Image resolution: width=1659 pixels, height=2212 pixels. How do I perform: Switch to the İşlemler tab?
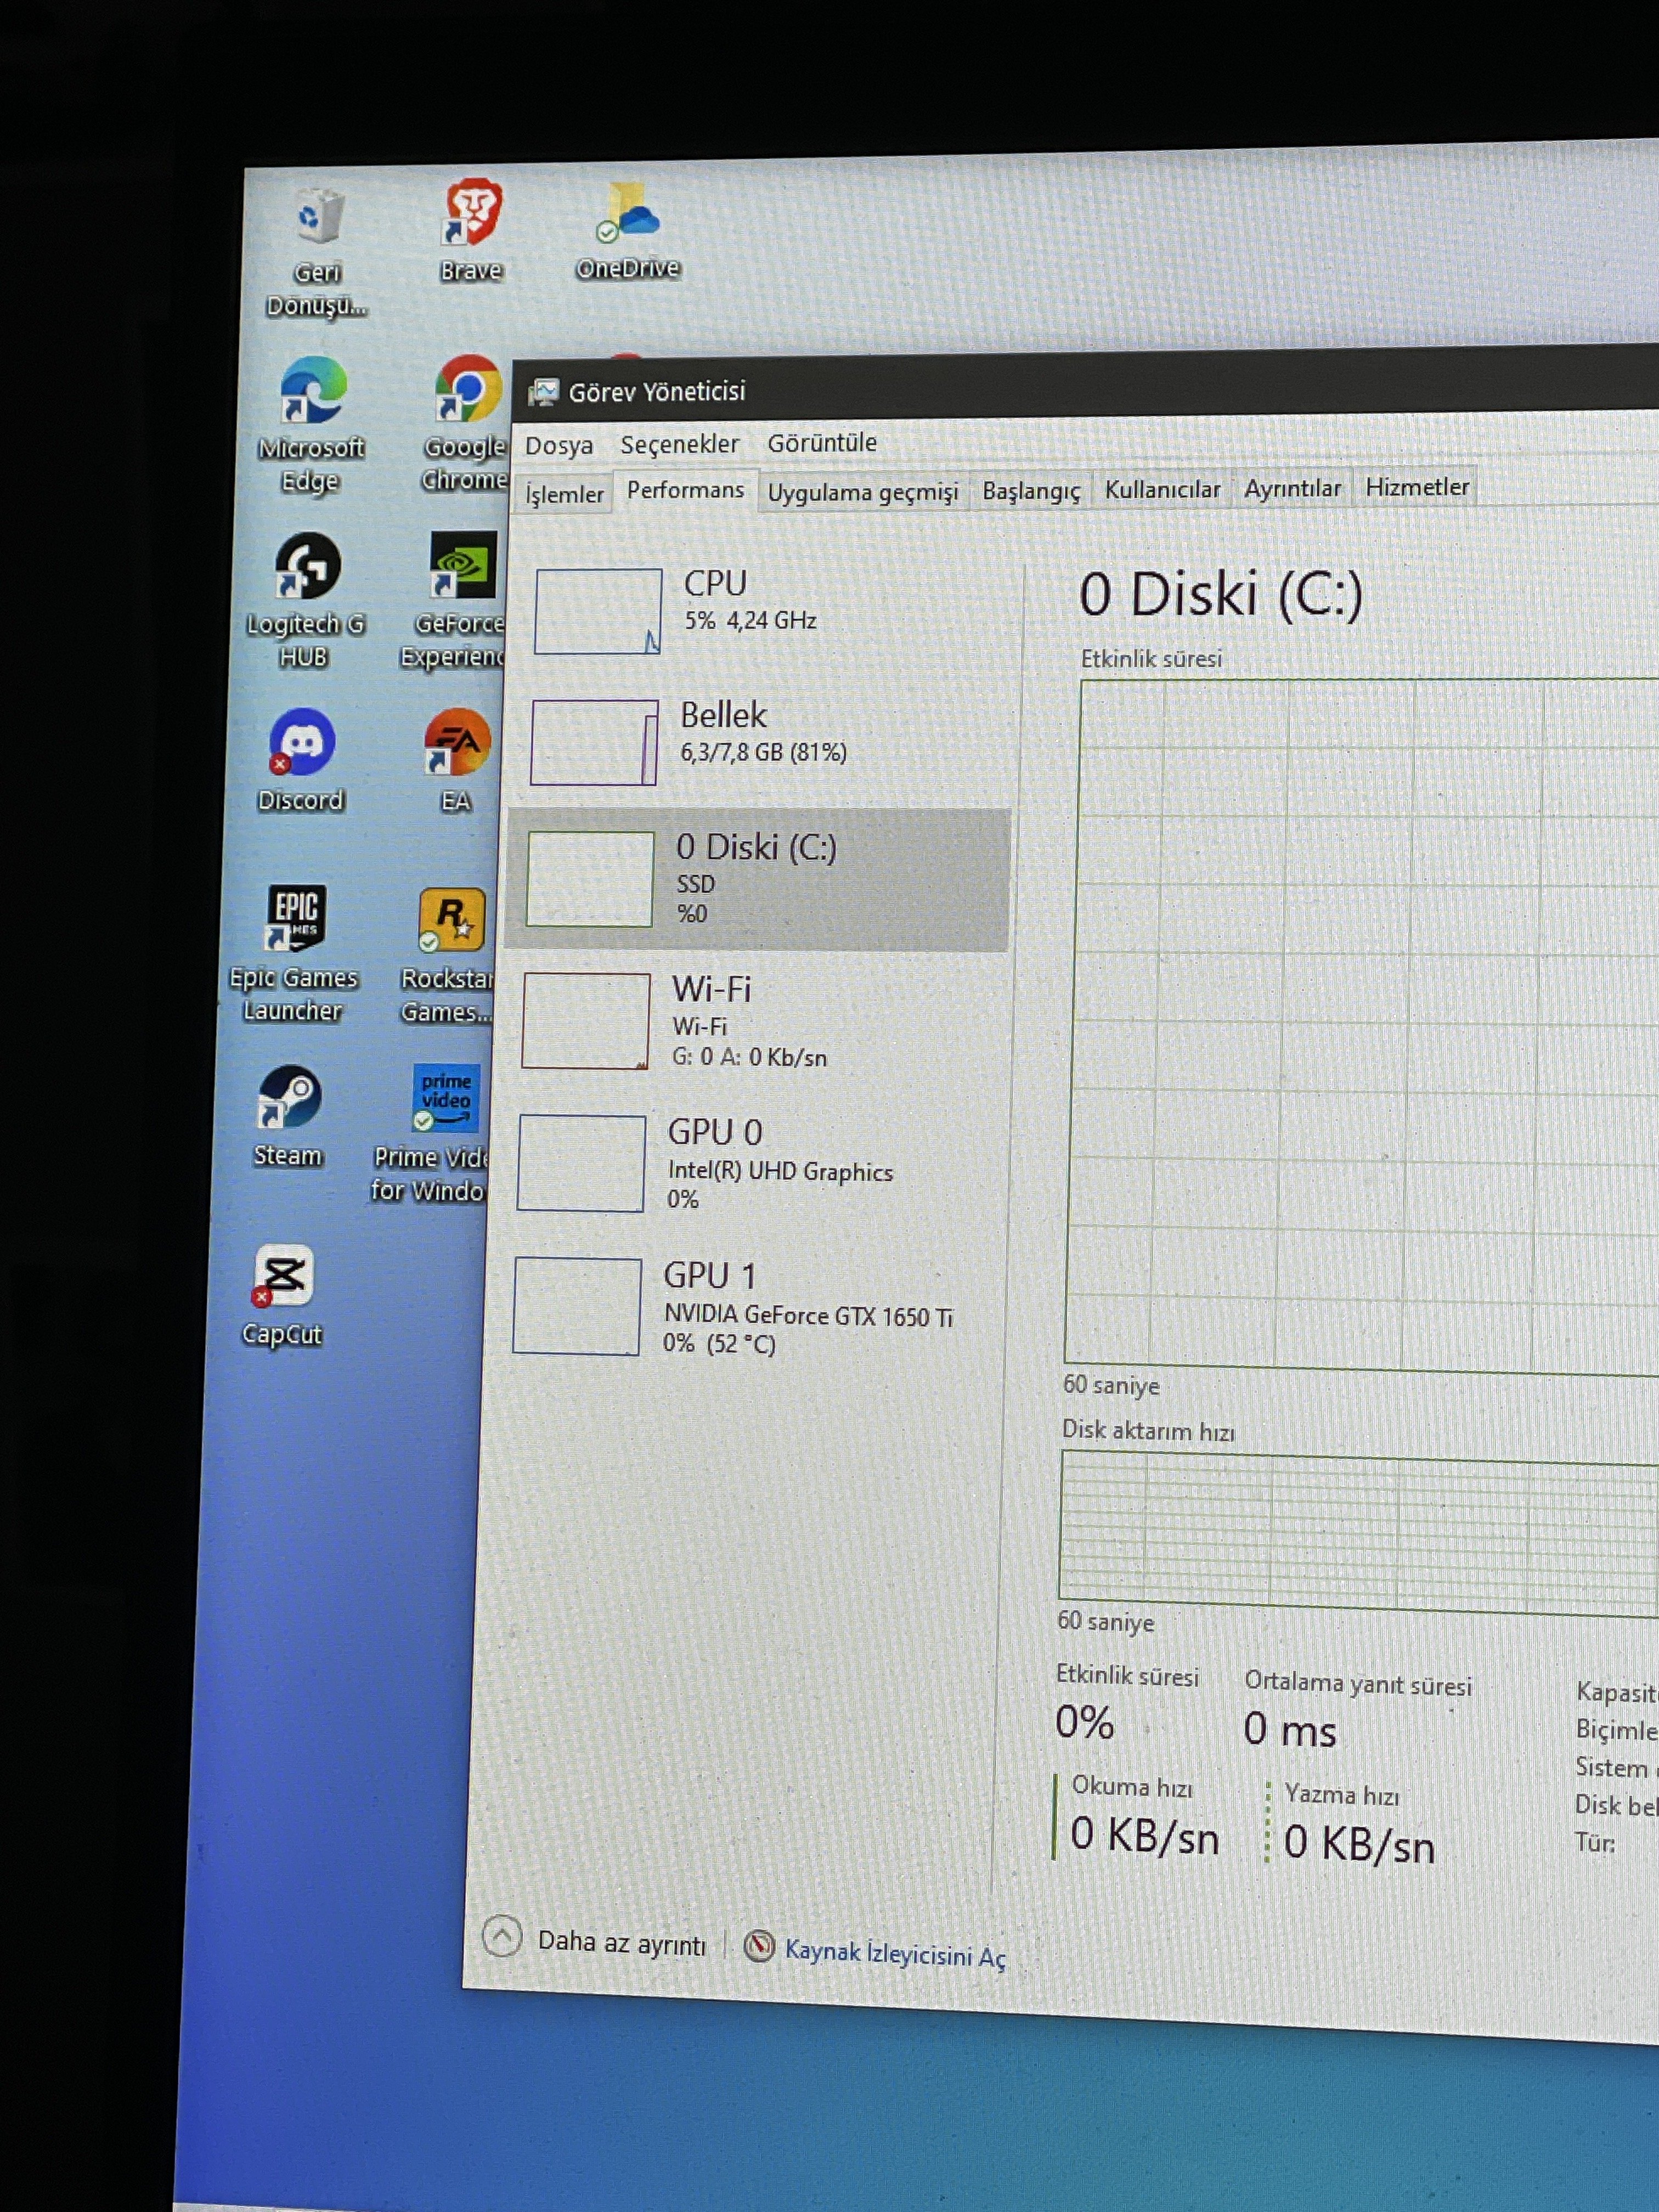pyautogui.click(x=564, y=494)
